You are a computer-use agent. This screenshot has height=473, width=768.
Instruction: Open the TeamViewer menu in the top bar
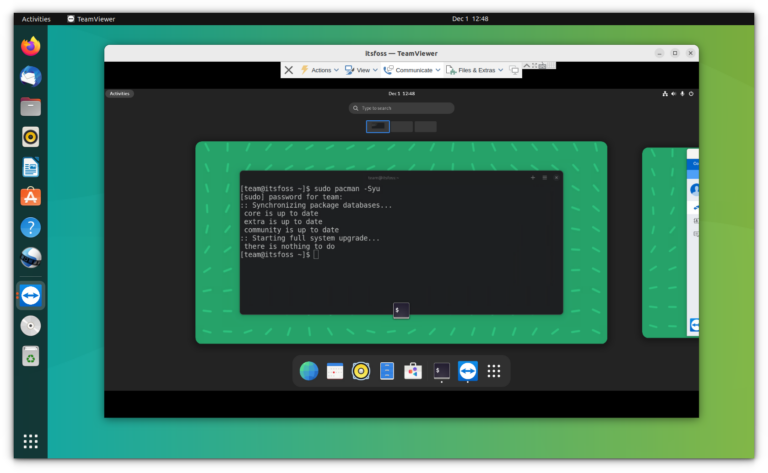click(x=92, y=18)
